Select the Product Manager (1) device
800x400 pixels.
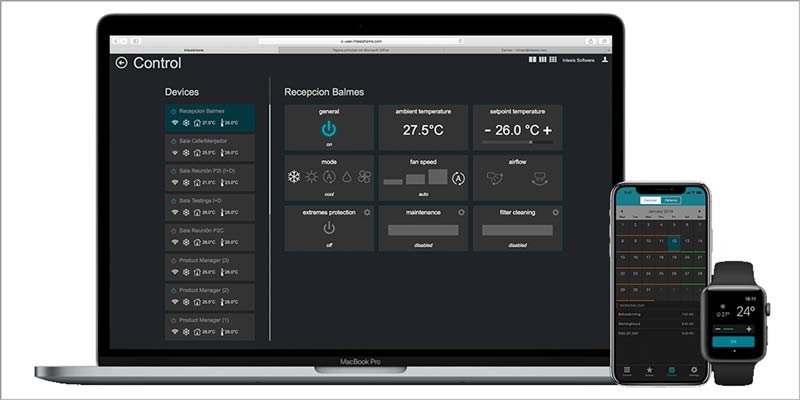[210, 327]
